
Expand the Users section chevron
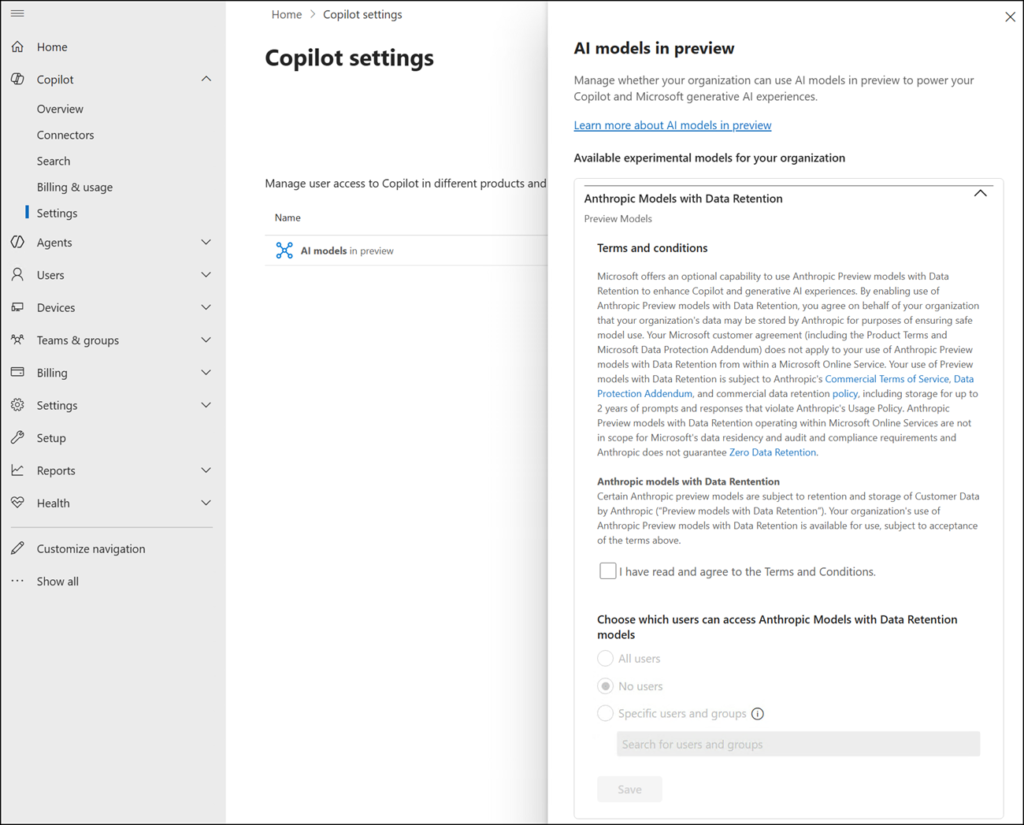206,274
